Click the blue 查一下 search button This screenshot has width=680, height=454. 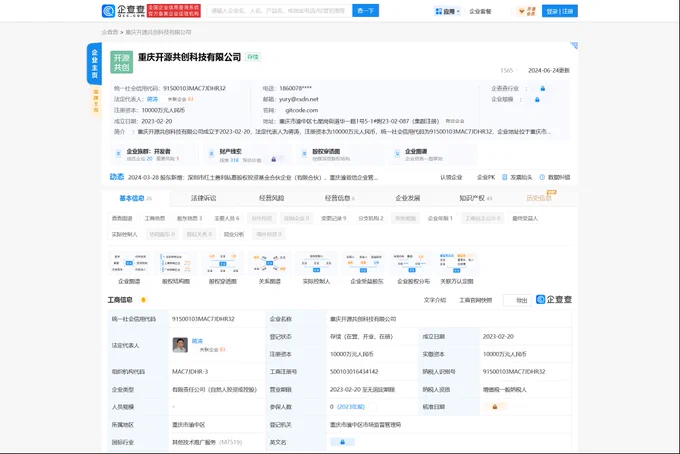coord(366,11)
